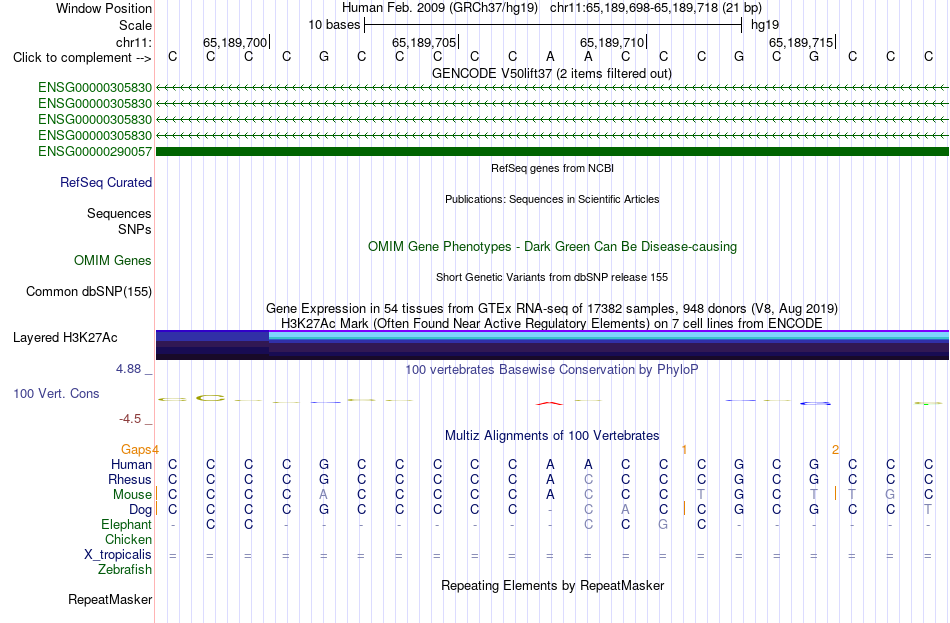Click position marker 65,189,715
The image size is (950, 623).
coord(801,42)
